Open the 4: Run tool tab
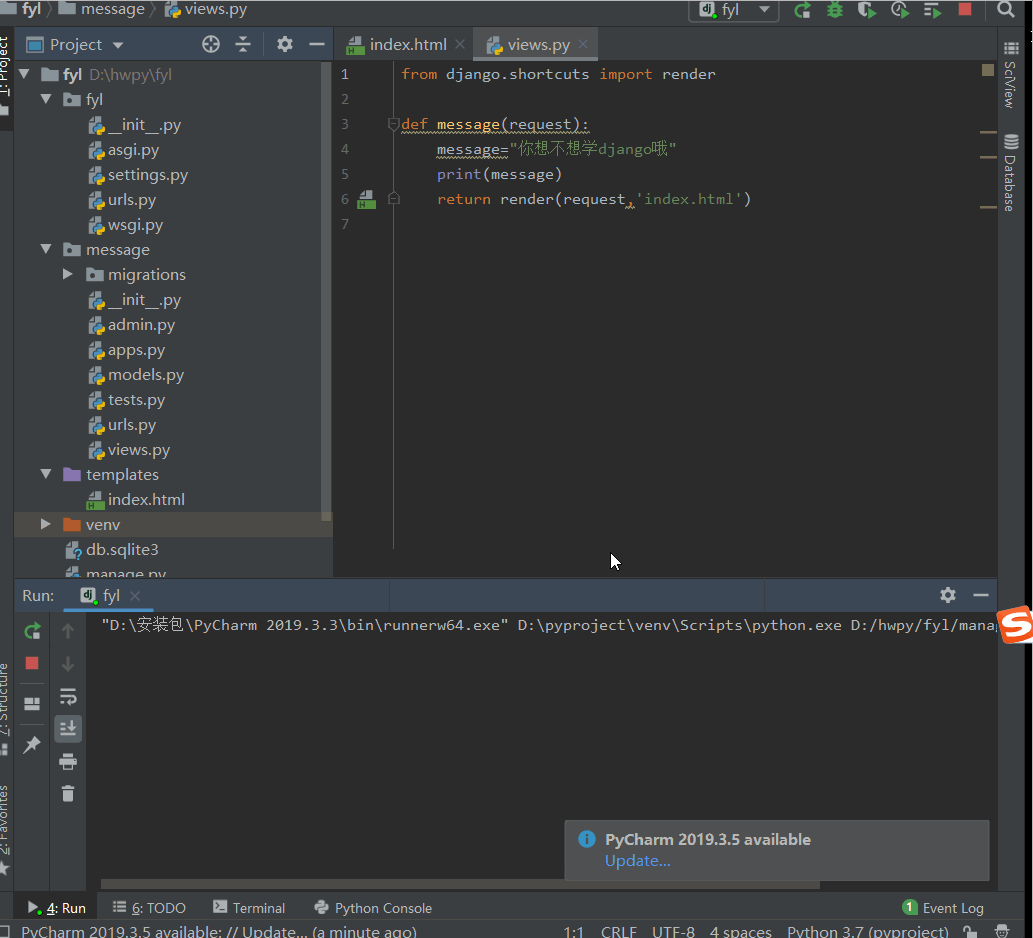 (57, 908)
